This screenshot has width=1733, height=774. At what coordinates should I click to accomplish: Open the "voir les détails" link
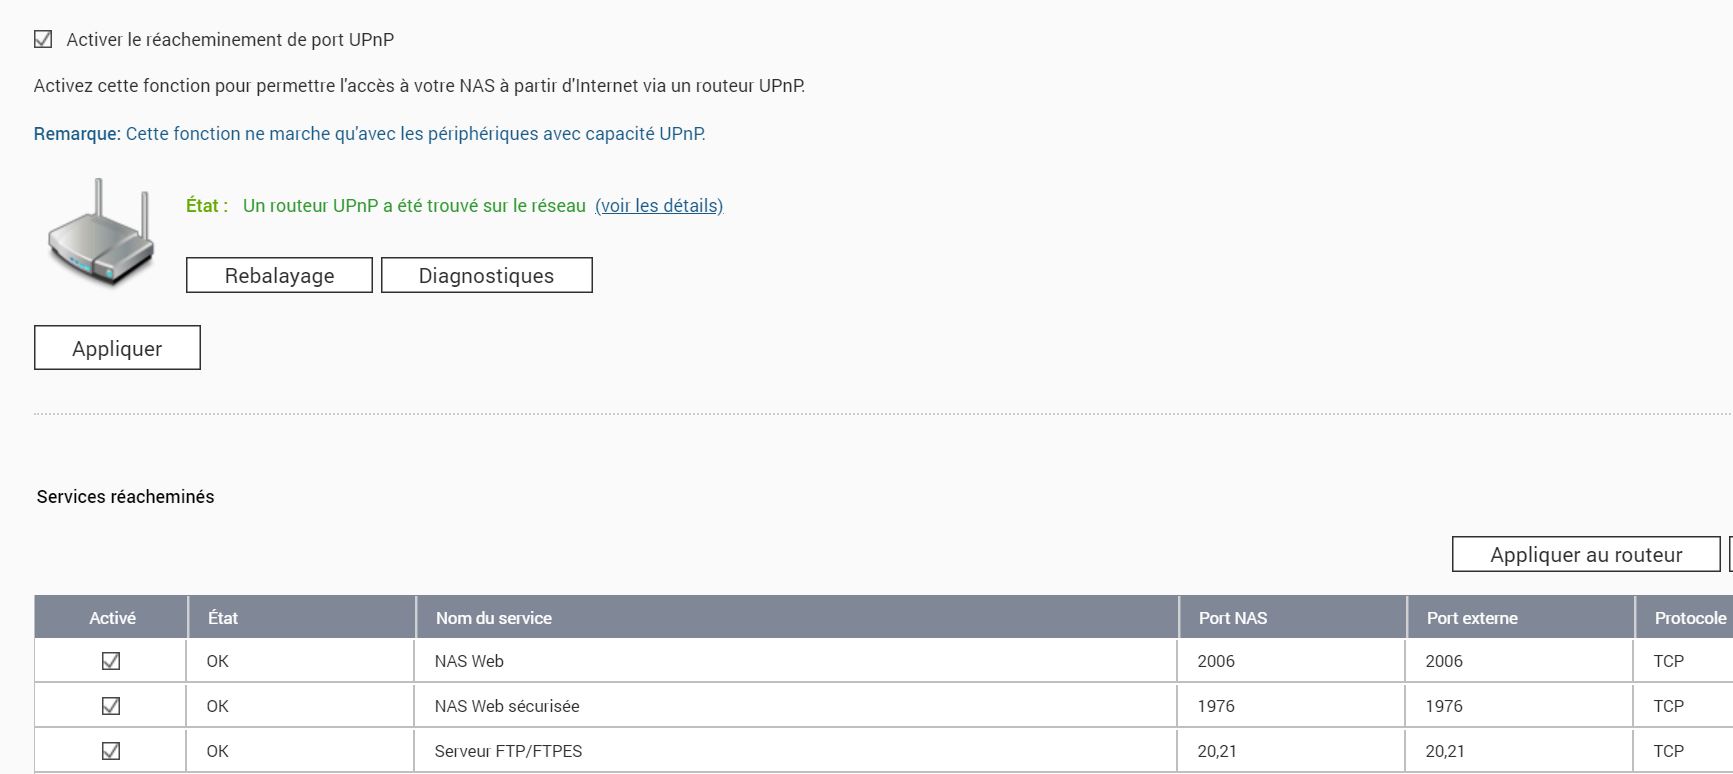click(657, 206)
